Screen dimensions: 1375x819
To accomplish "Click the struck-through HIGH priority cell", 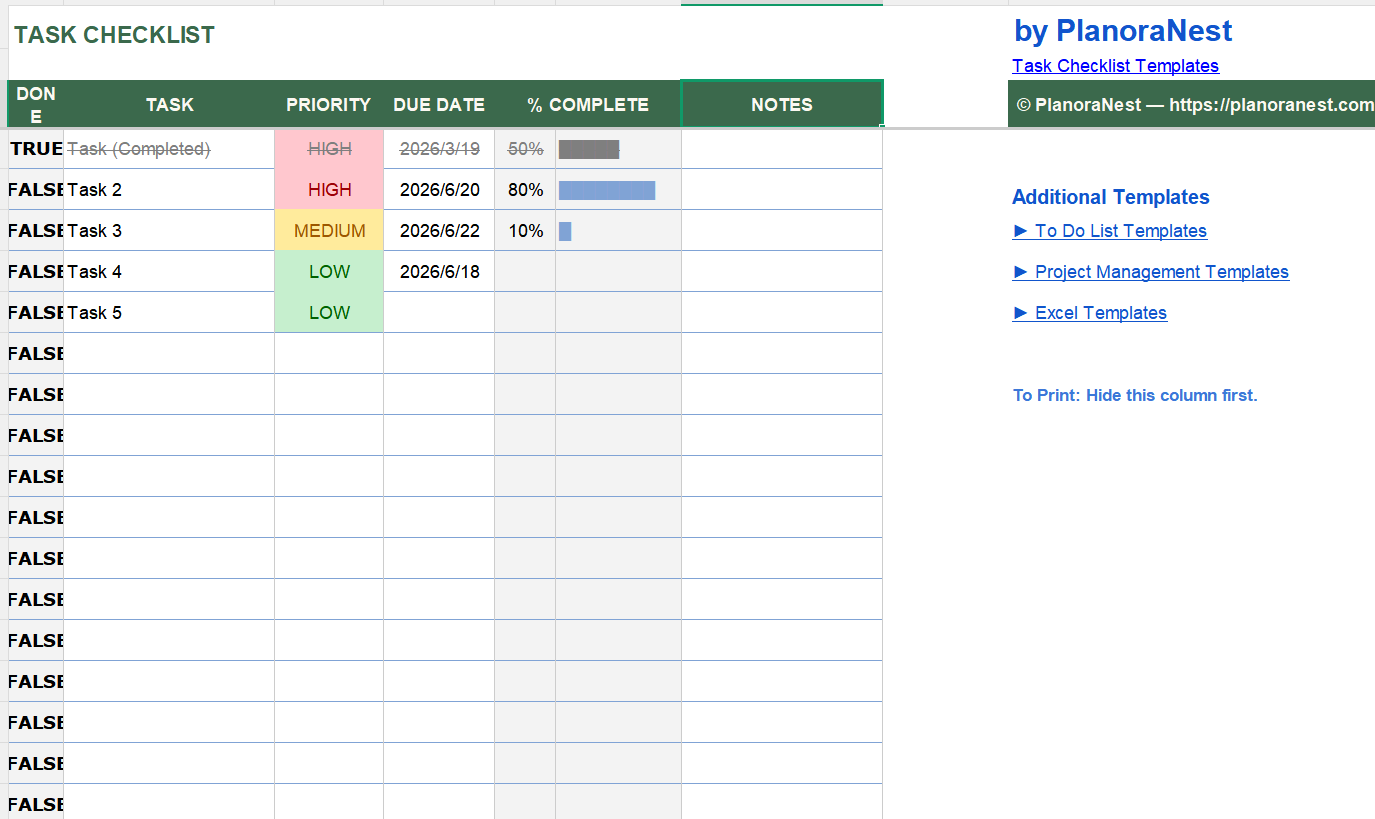I will click(329, 149).
